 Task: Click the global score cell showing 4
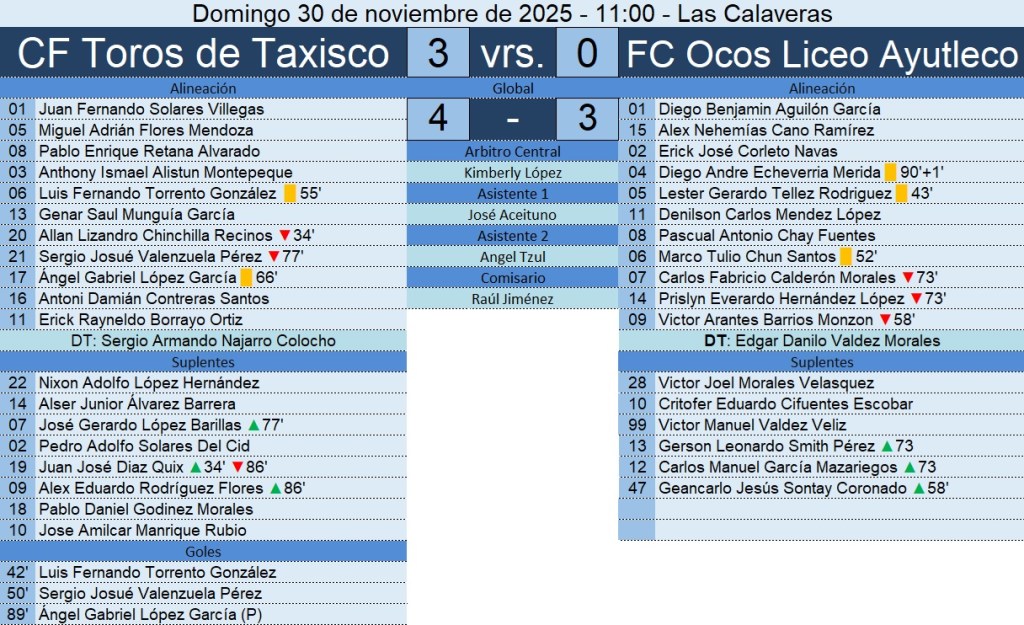437,118
